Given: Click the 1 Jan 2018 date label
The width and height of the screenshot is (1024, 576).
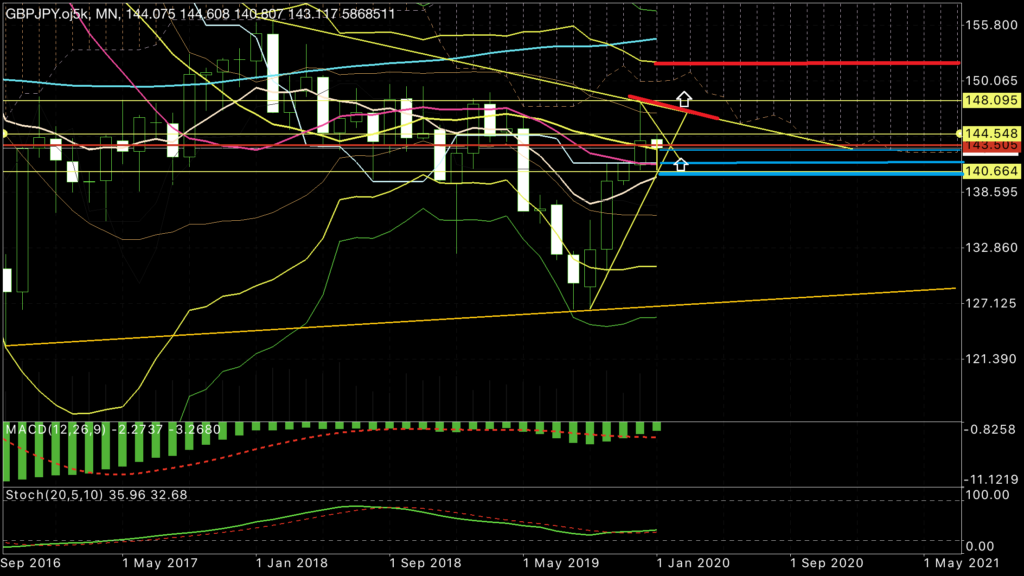Looking at the screenshot, I should click(x=292, y=563).
